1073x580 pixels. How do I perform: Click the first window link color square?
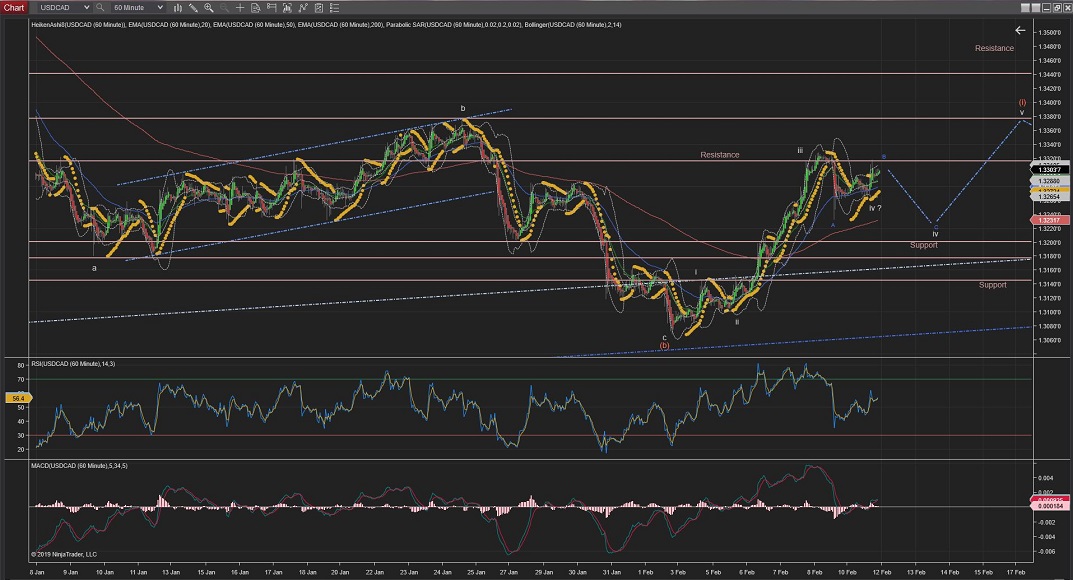[1025, 8]
